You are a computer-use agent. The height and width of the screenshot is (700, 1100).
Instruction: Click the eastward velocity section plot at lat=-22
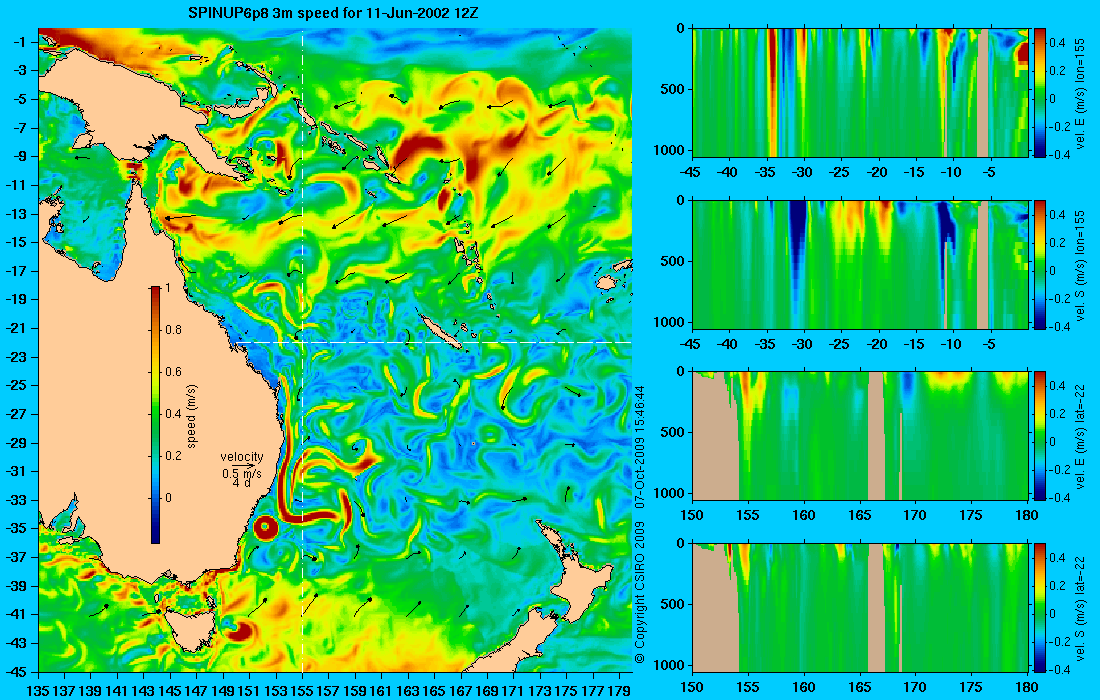pyautogui.click(x=860, y=436)
